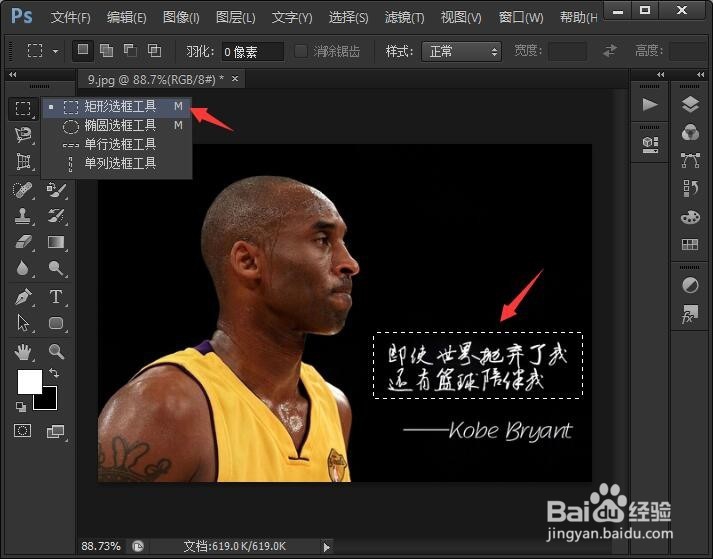
Task: Swap width and height values icon
Action: click(610, 50)
